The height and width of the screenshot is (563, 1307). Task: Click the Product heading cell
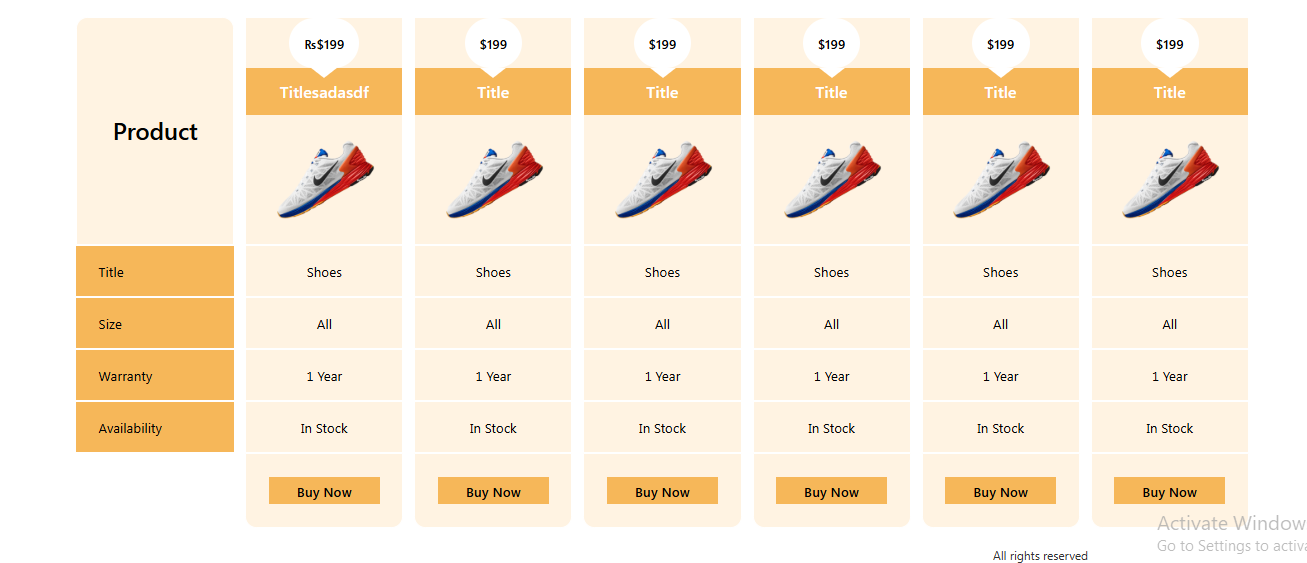coord(155,131)
